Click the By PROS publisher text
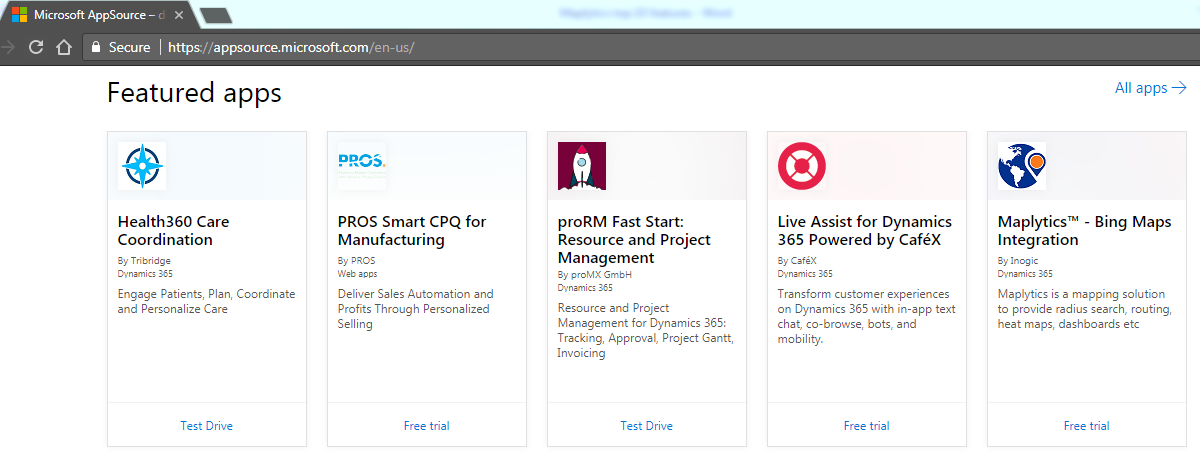Image resolution: width=1200 pixels, height=464 pixels. click(x=357, y=261)
